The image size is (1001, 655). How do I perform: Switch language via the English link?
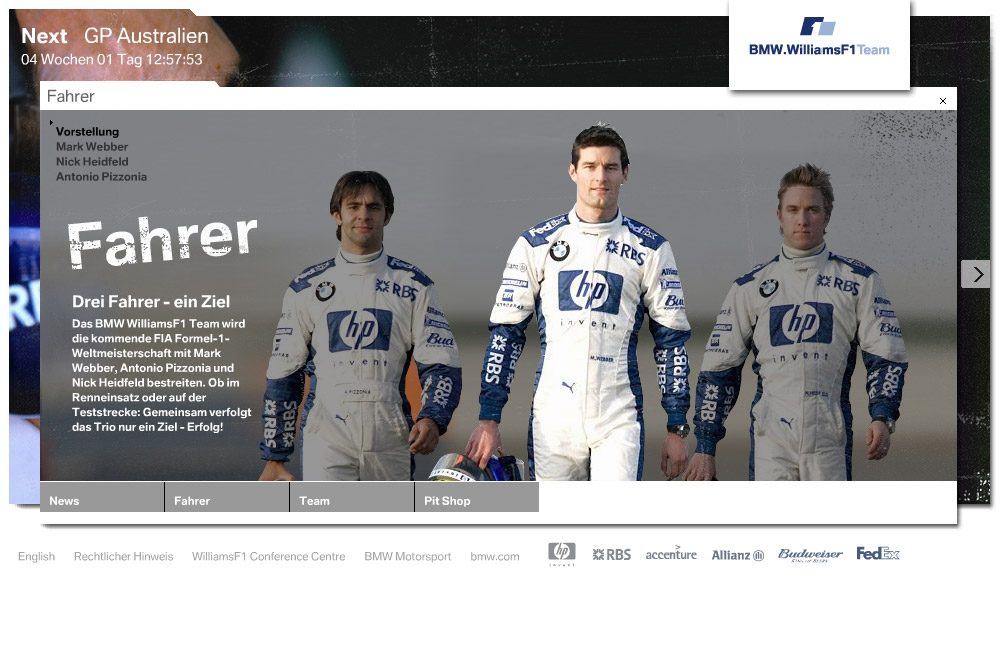click(36, 556)
